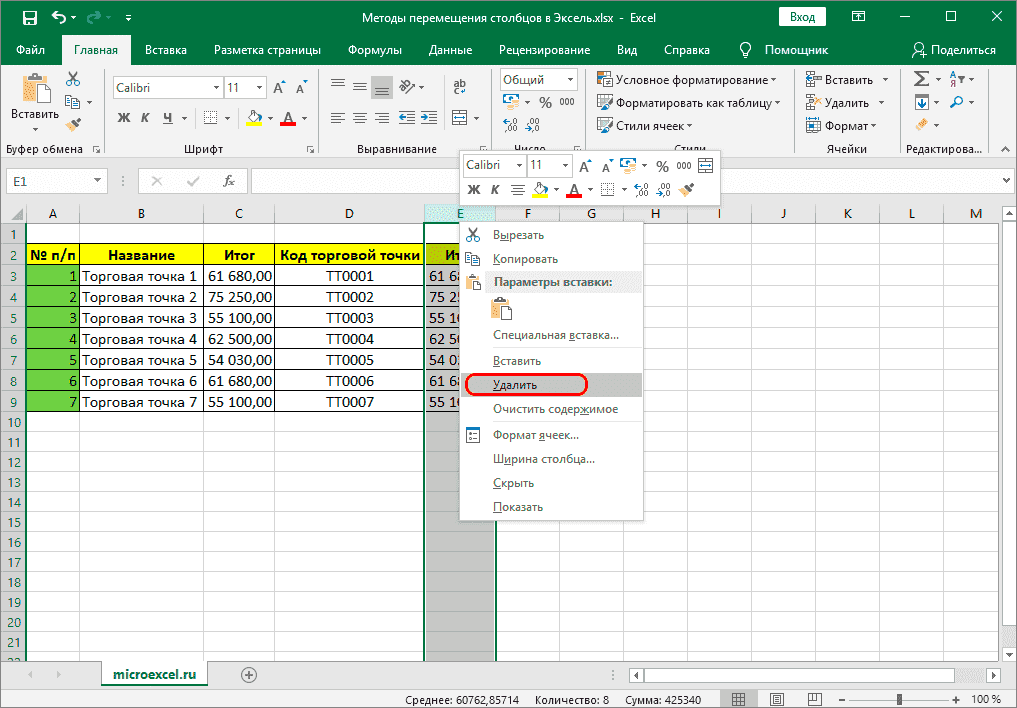Apply AutoSum using the Sigma icon
This screenshot has width=1017, height=708.
tap(921, 78)
